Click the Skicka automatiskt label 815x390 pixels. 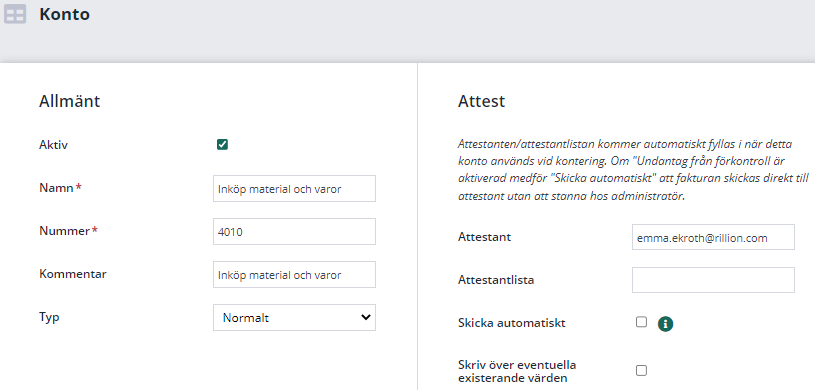pyautogui.click(x=511, y=323)
